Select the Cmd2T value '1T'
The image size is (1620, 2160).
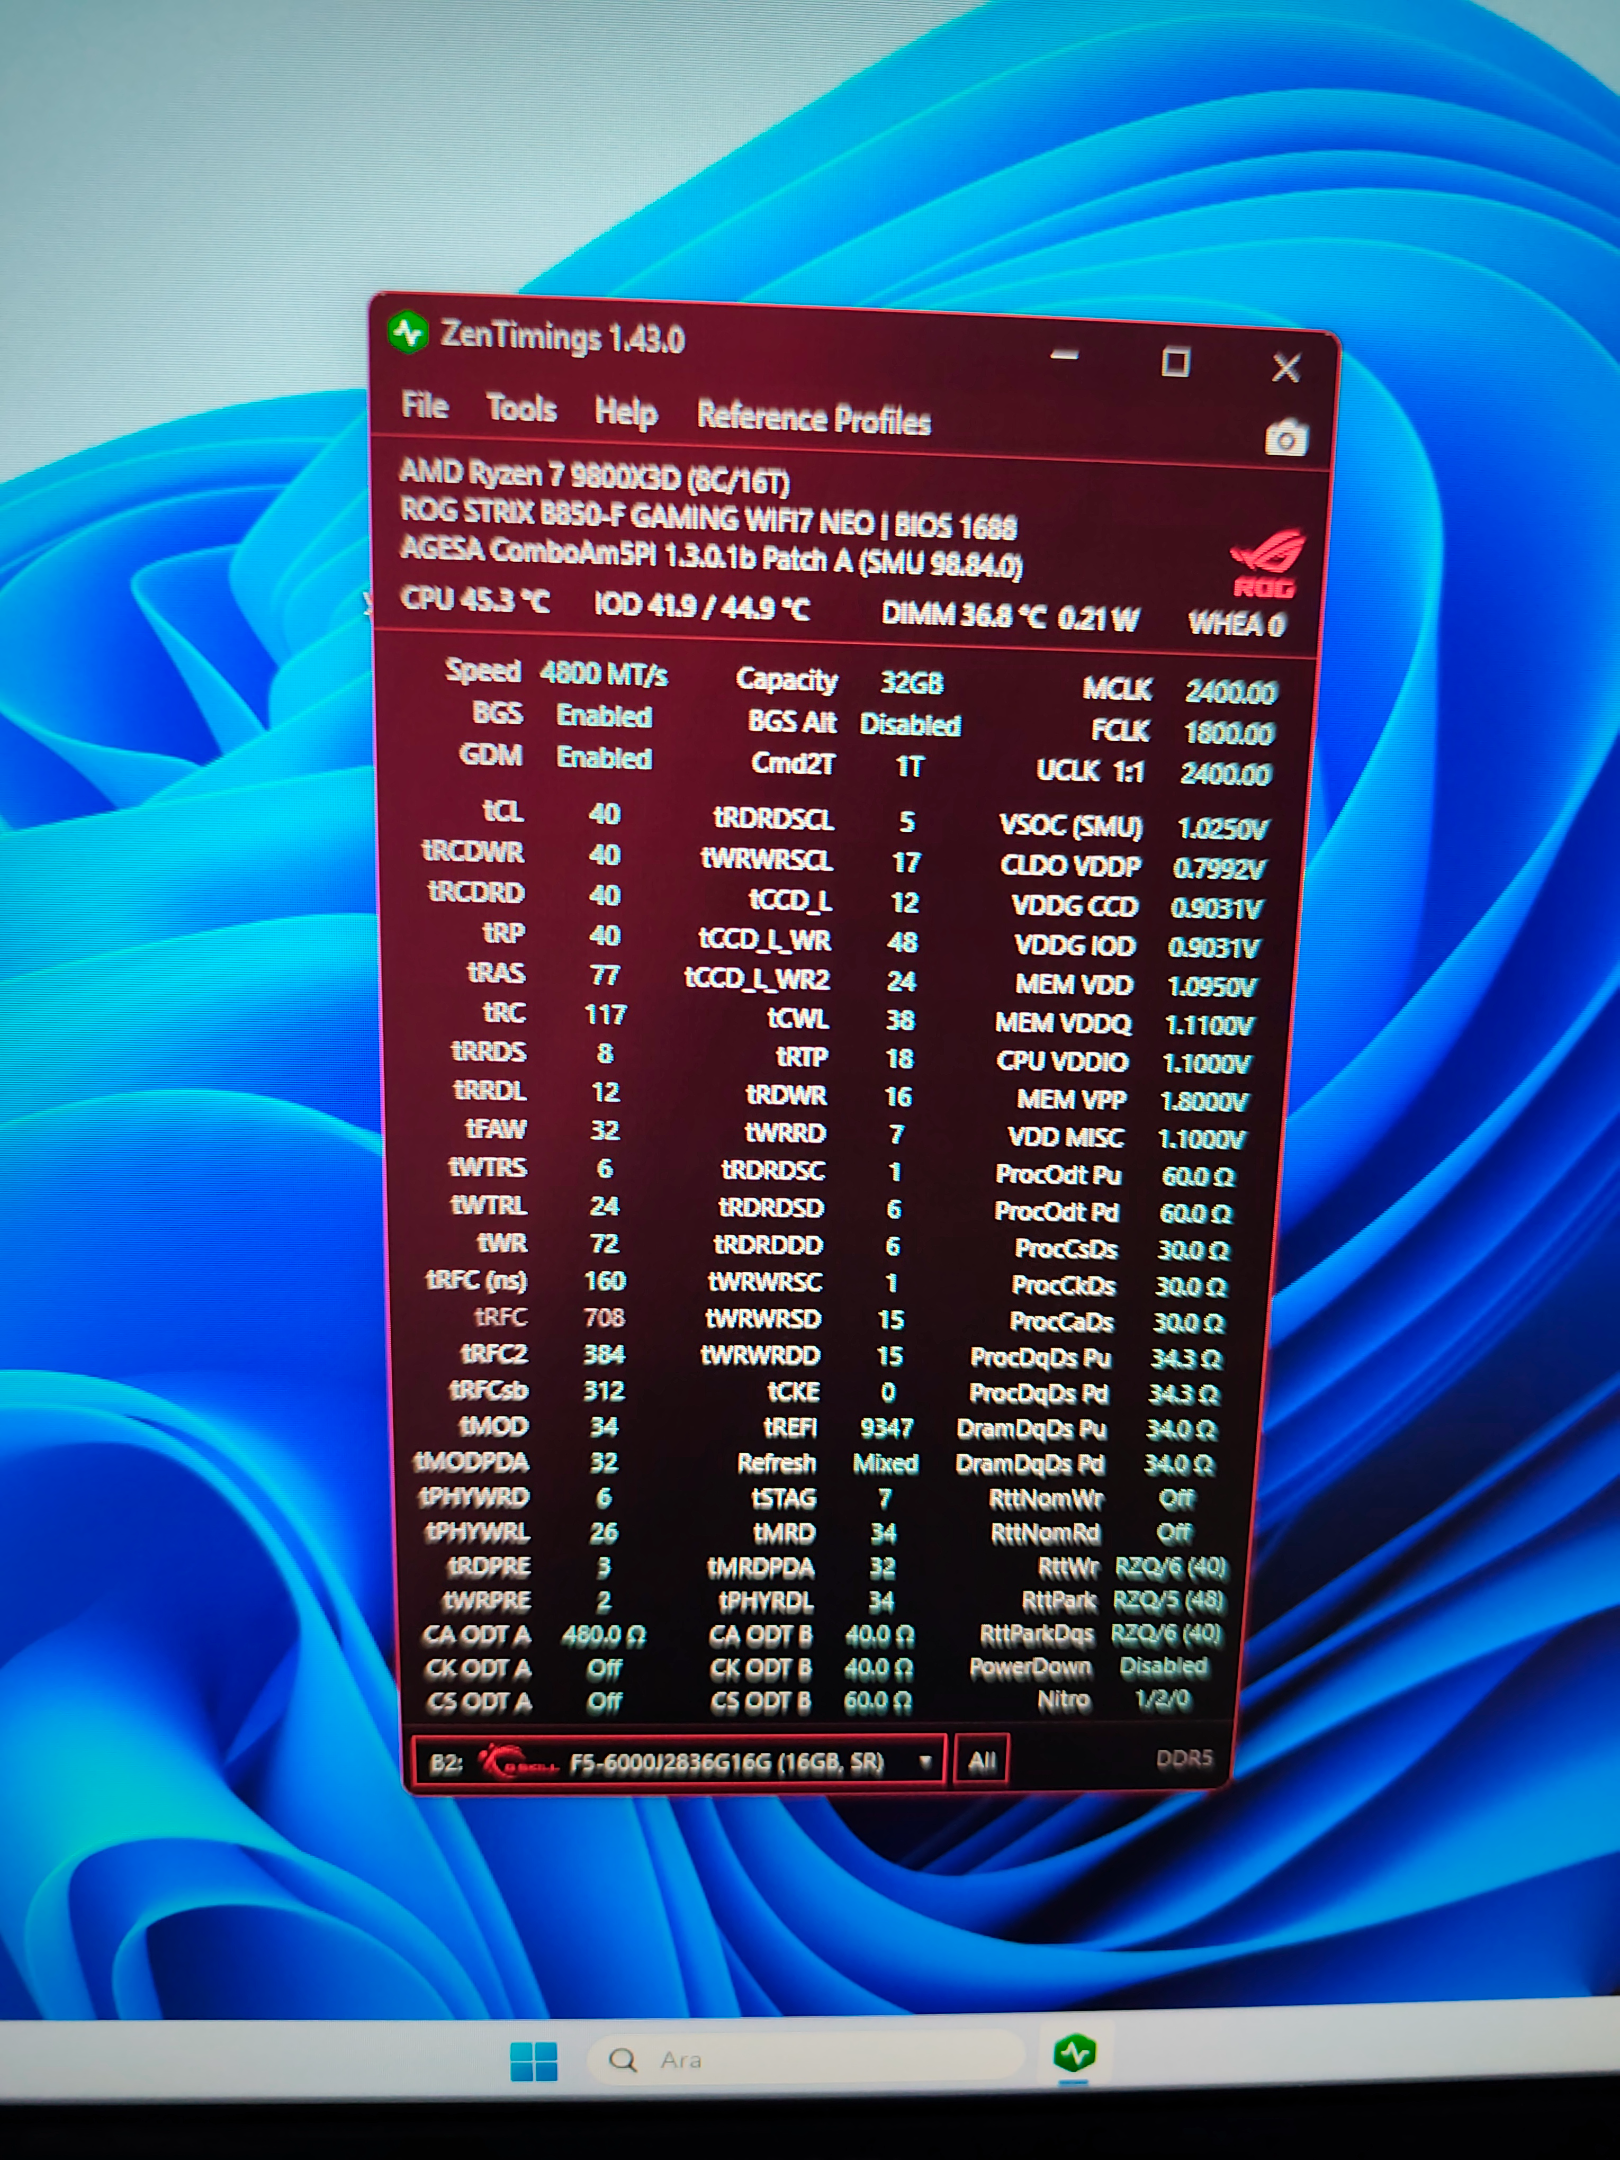(x=910, y=766)
